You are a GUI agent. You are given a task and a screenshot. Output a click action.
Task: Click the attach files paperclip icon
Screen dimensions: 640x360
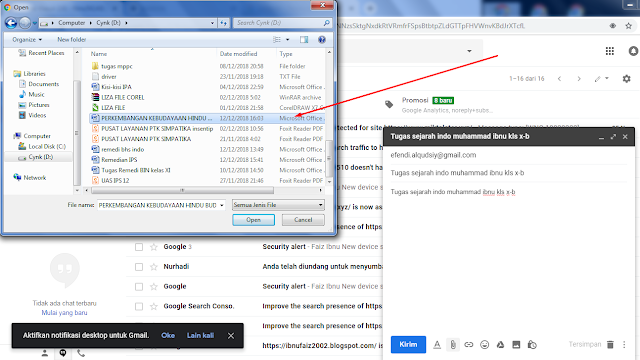tap(453, 345)
